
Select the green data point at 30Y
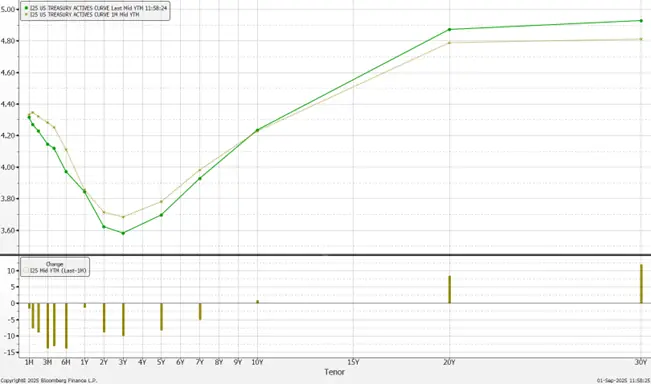click(641, 20)
